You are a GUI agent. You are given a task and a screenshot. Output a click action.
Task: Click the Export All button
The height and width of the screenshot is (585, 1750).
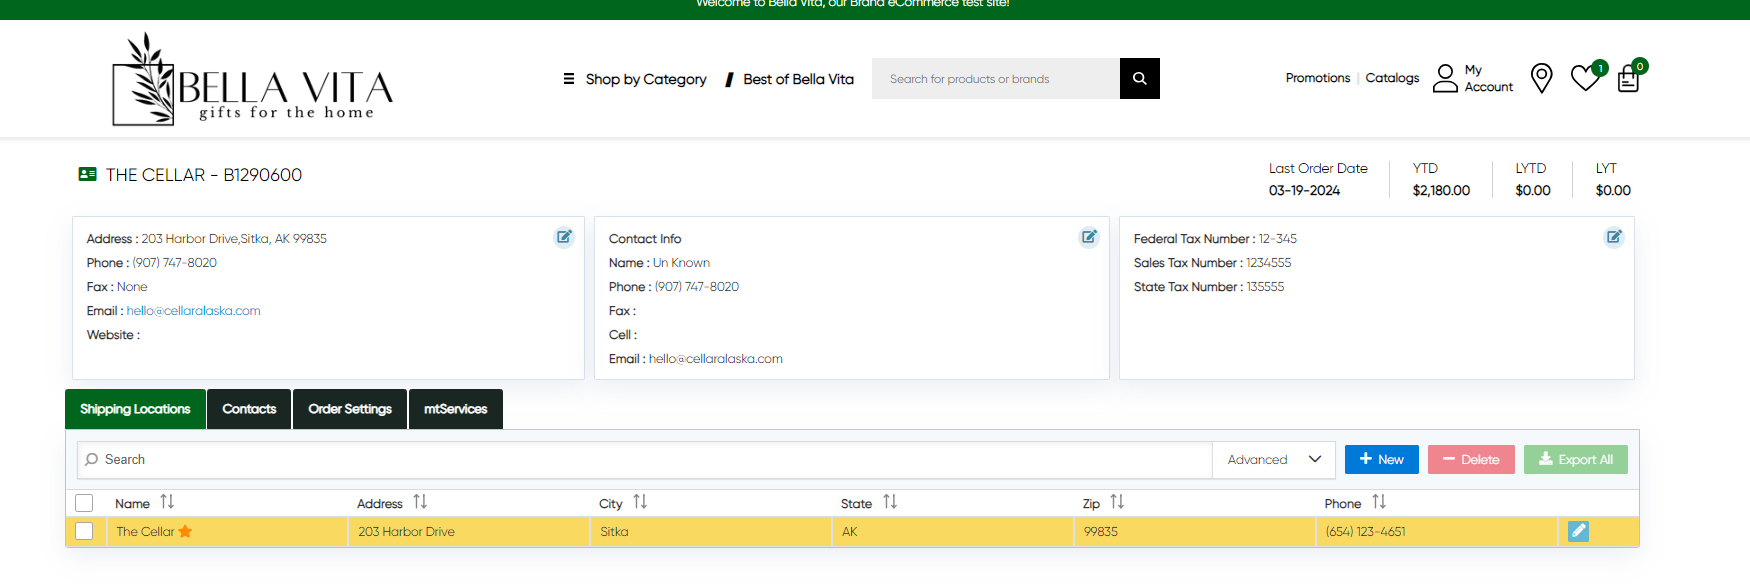pyautogui.click(x=1576, y=460)
